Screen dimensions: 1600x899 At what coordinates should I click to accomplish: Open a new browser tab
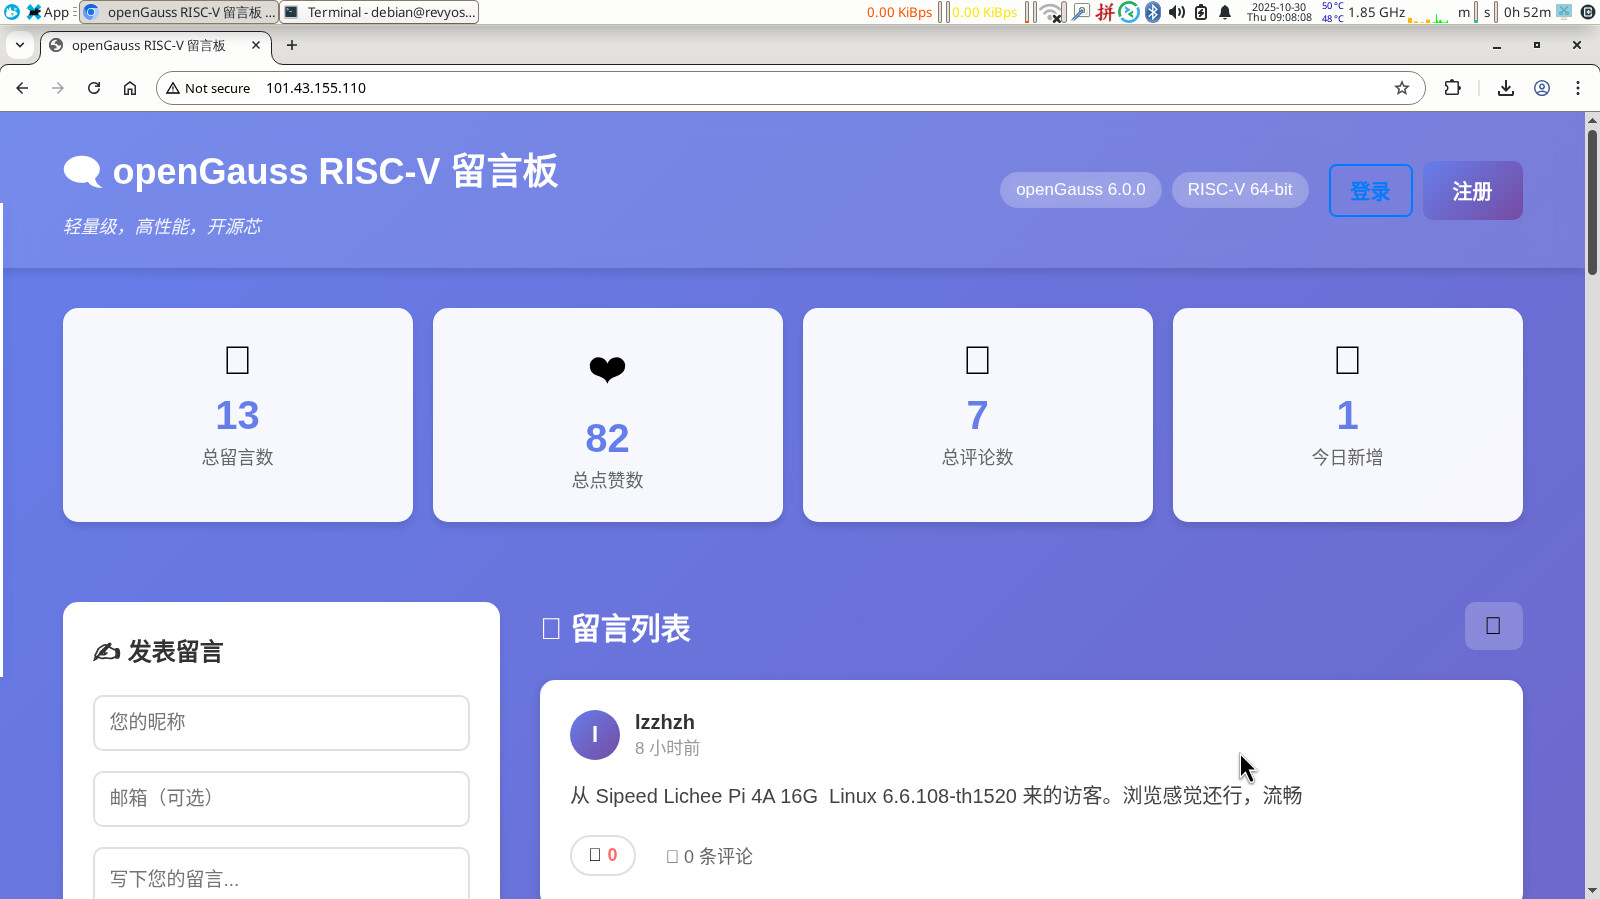click(292, 45)
